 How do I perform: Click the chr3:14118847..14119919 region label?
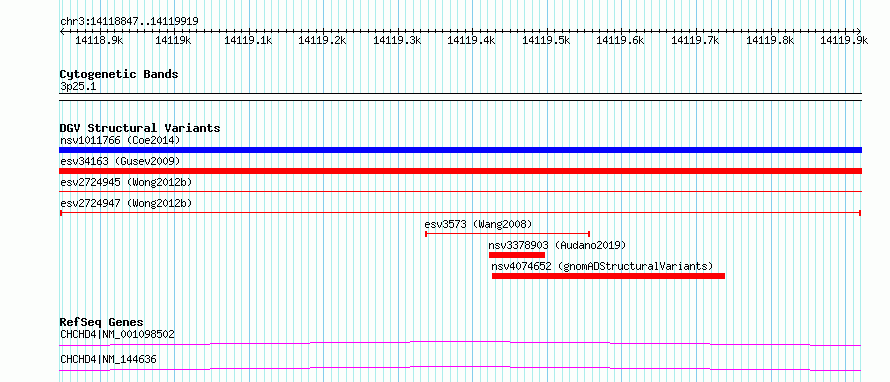pyautogui.click(x=129, y=21)
